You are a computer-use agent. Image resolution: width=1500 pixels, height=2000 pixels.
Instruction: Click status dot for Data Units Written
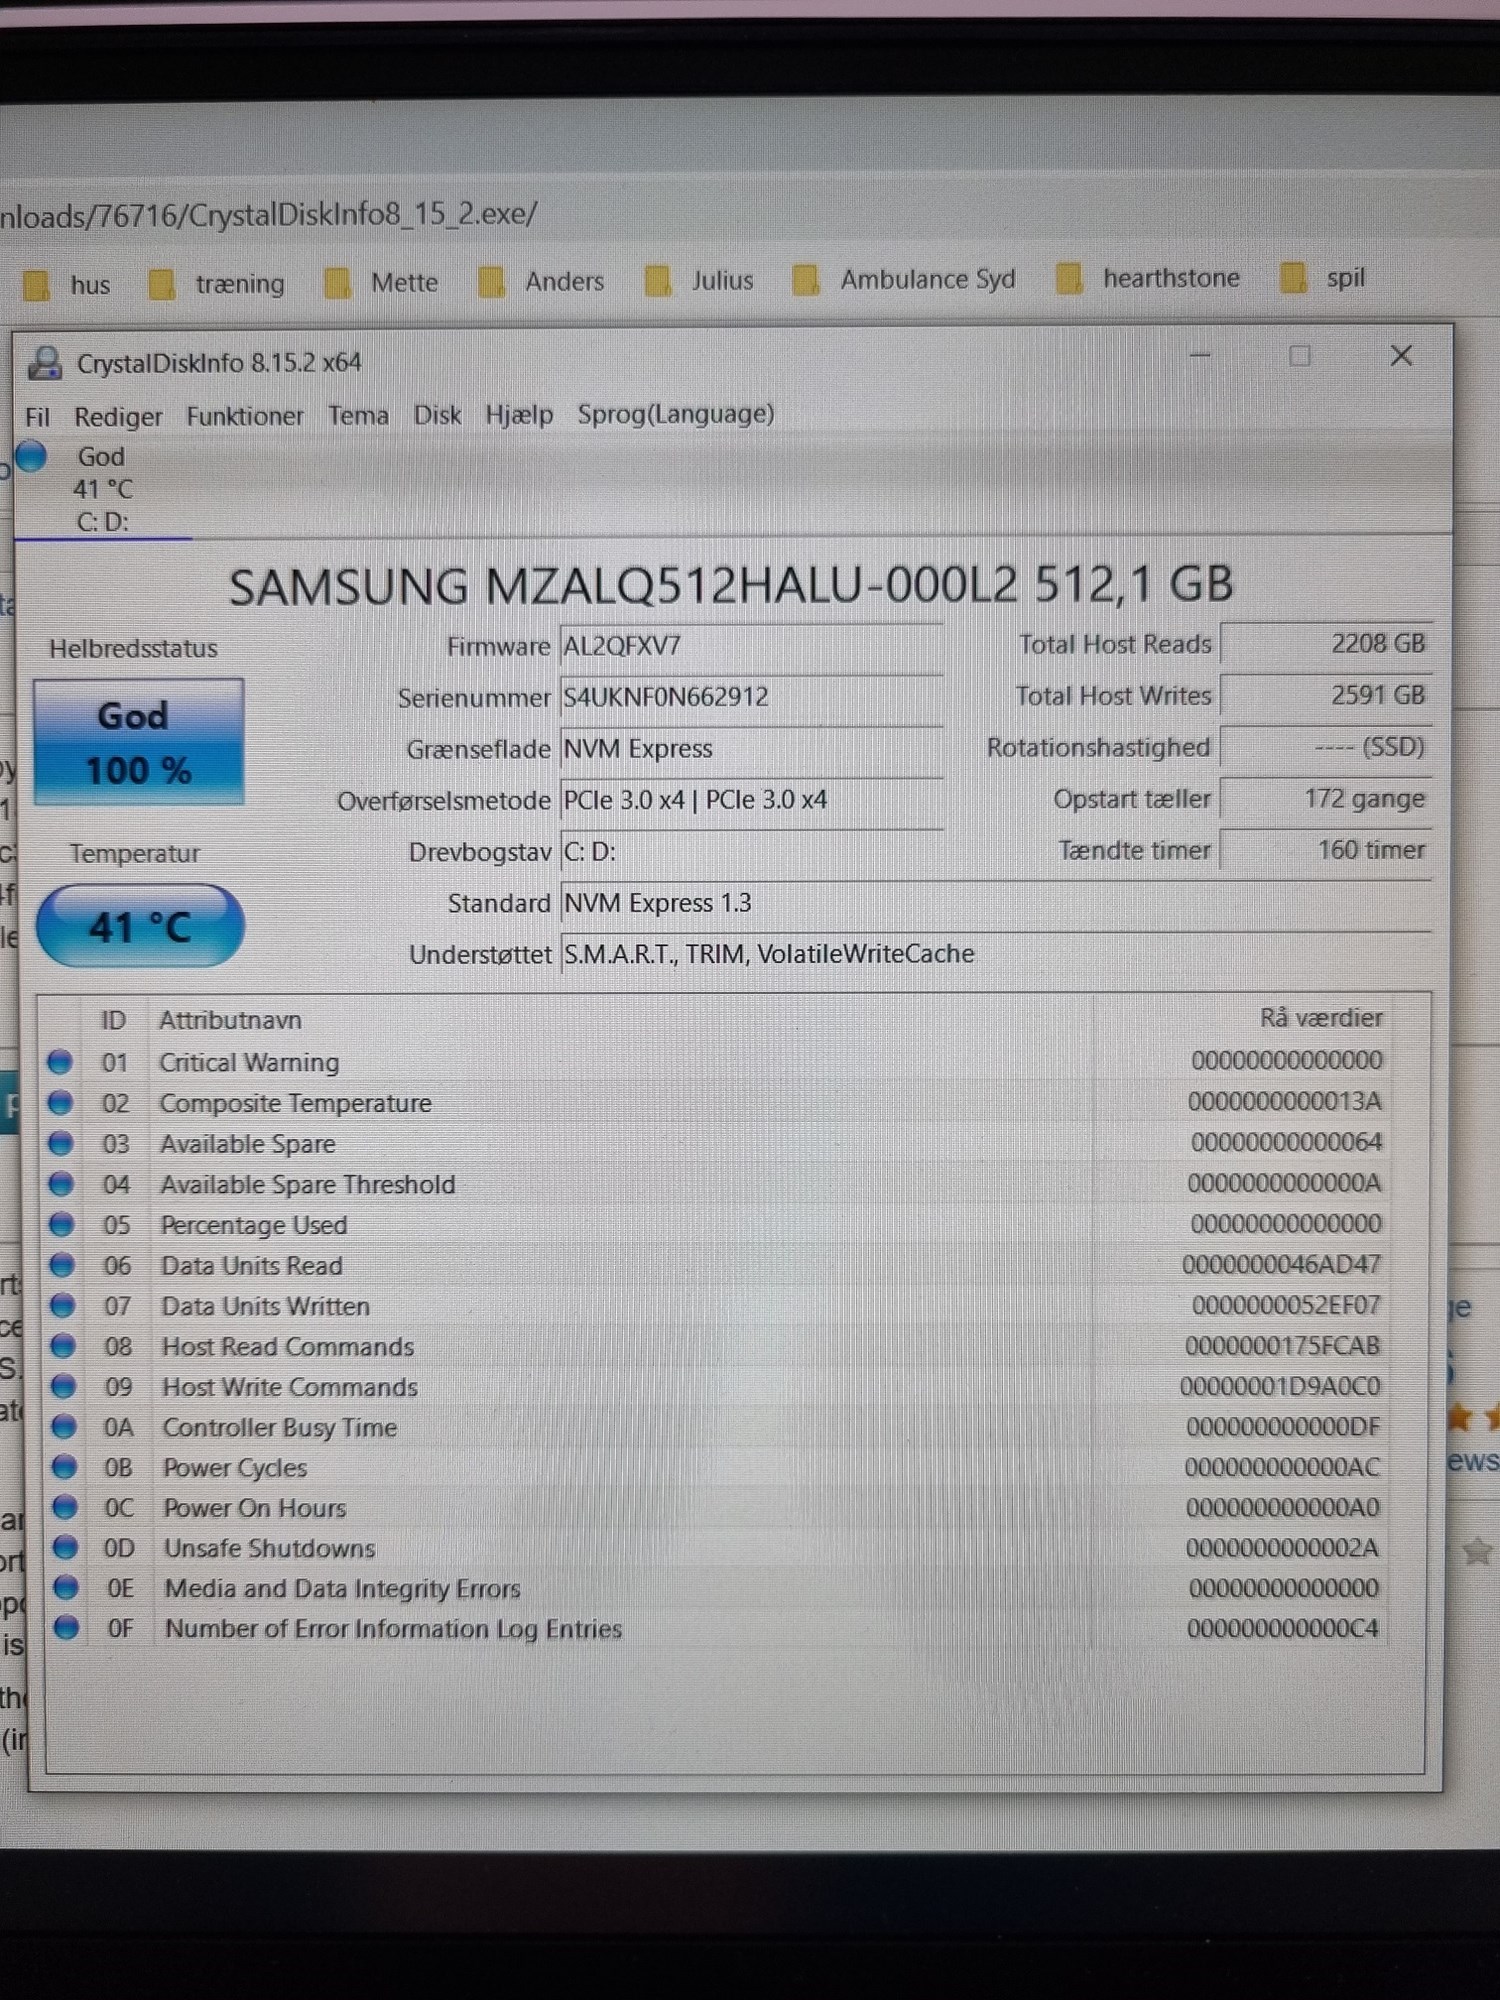[x=63, y=1305]
